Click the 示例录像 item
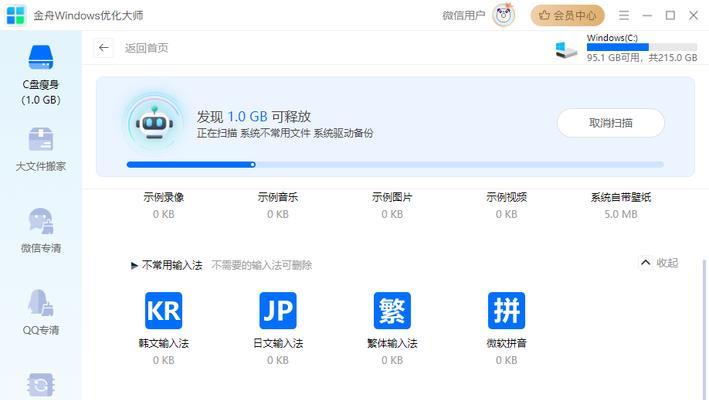 coord(164,205)
